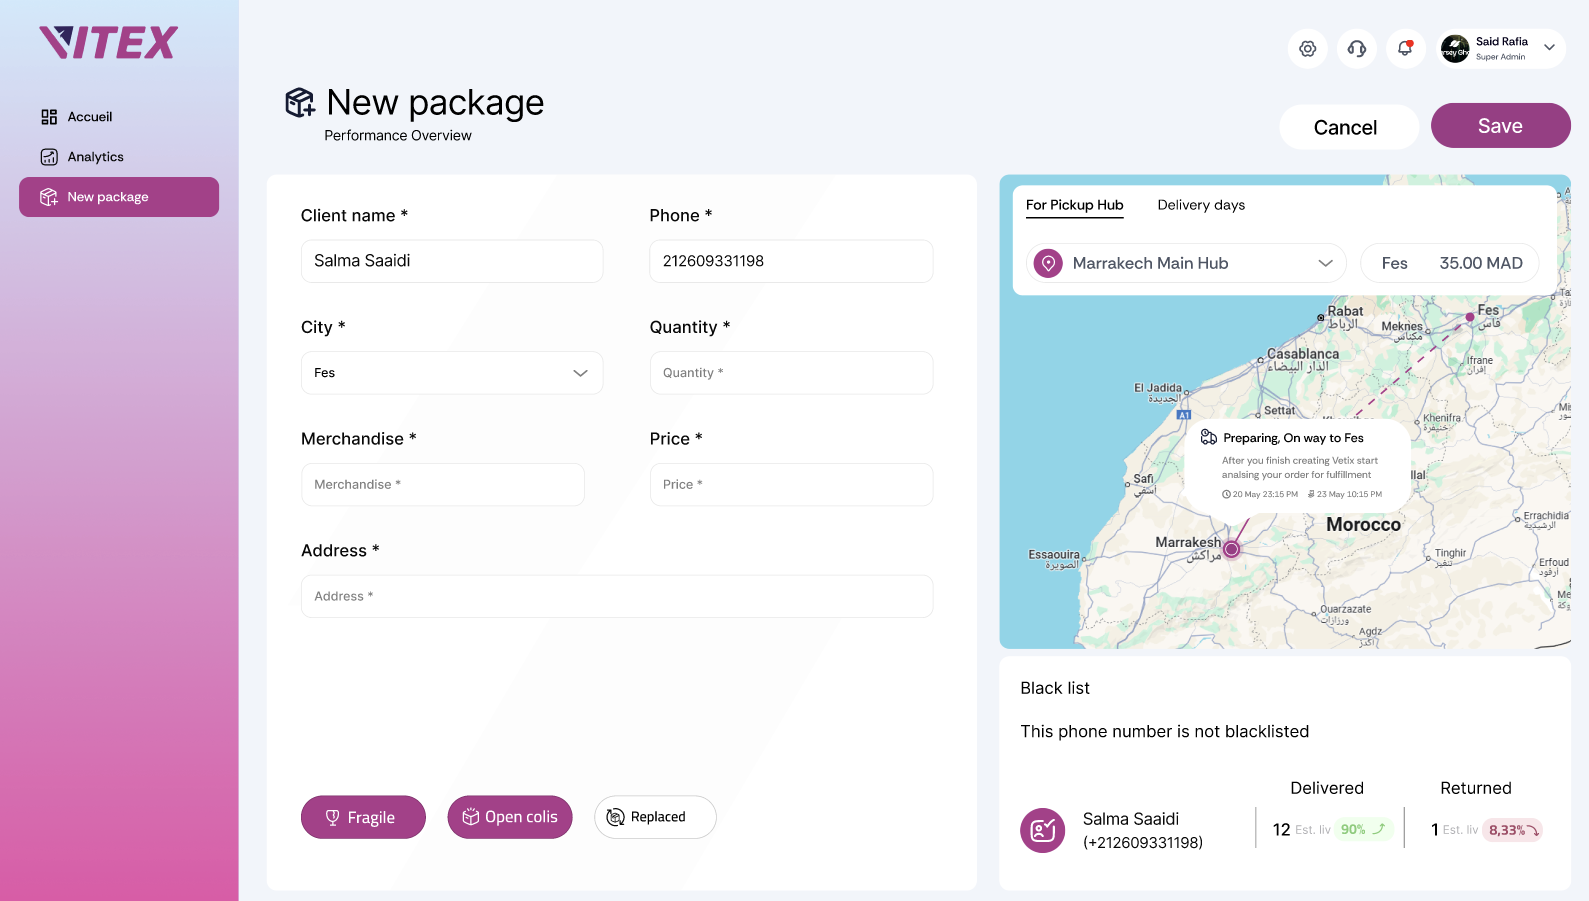
Task: Click the Rabat label on map
Action: tap(1345, 311)
